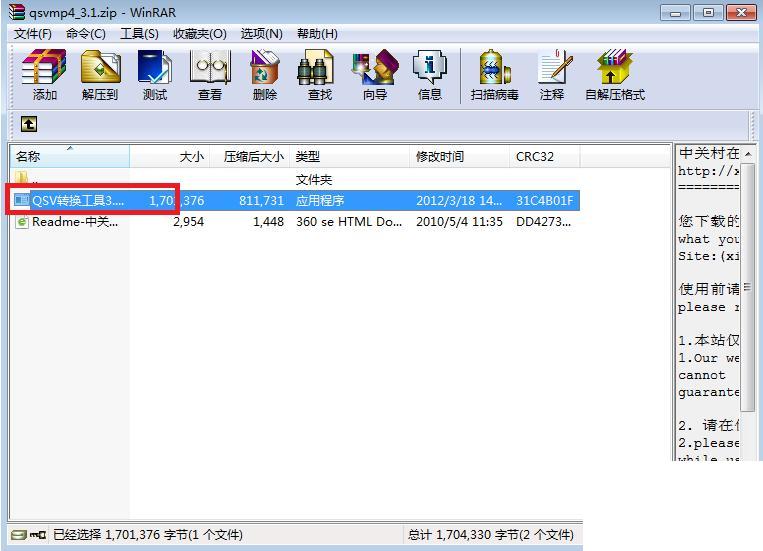
Task: Click the 解压到 (Extract To) icon
Action: pos(100,75)
